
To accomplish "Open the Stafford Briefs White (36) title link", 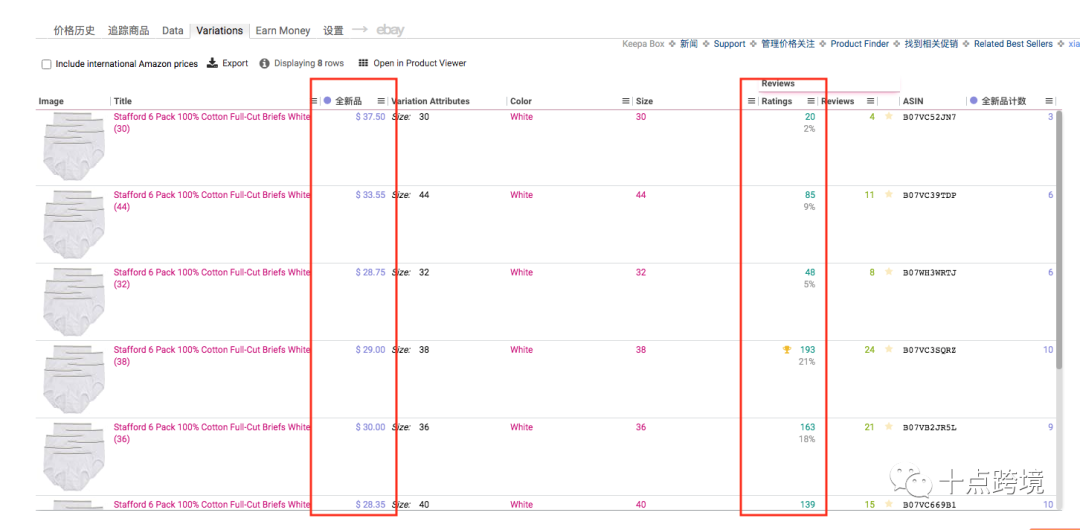I will (212, 433).
